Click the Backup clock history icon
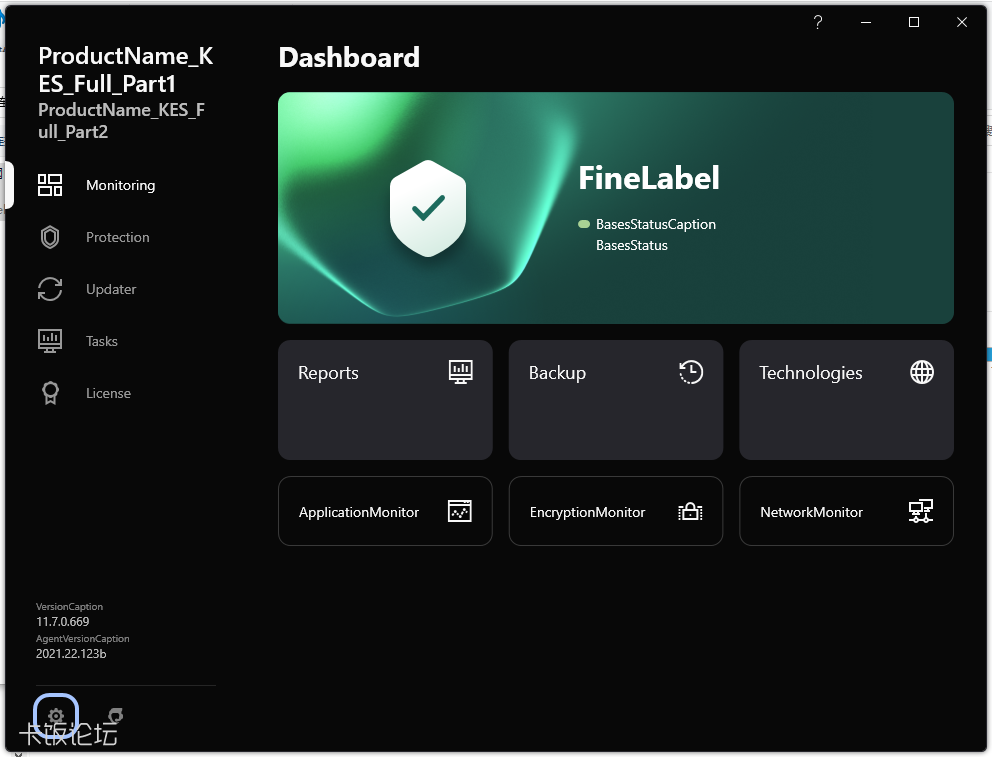The height and width of the screenshot is (757, 992). click(x=691, y=372)
